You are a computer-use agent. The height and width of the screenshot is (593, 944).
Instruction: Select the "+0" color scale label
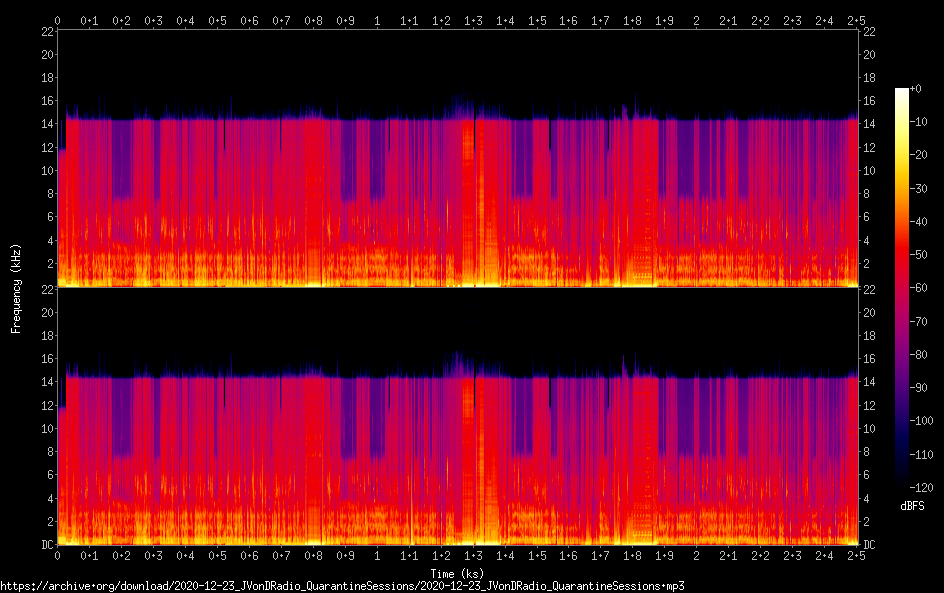click(x=915, y=88)
